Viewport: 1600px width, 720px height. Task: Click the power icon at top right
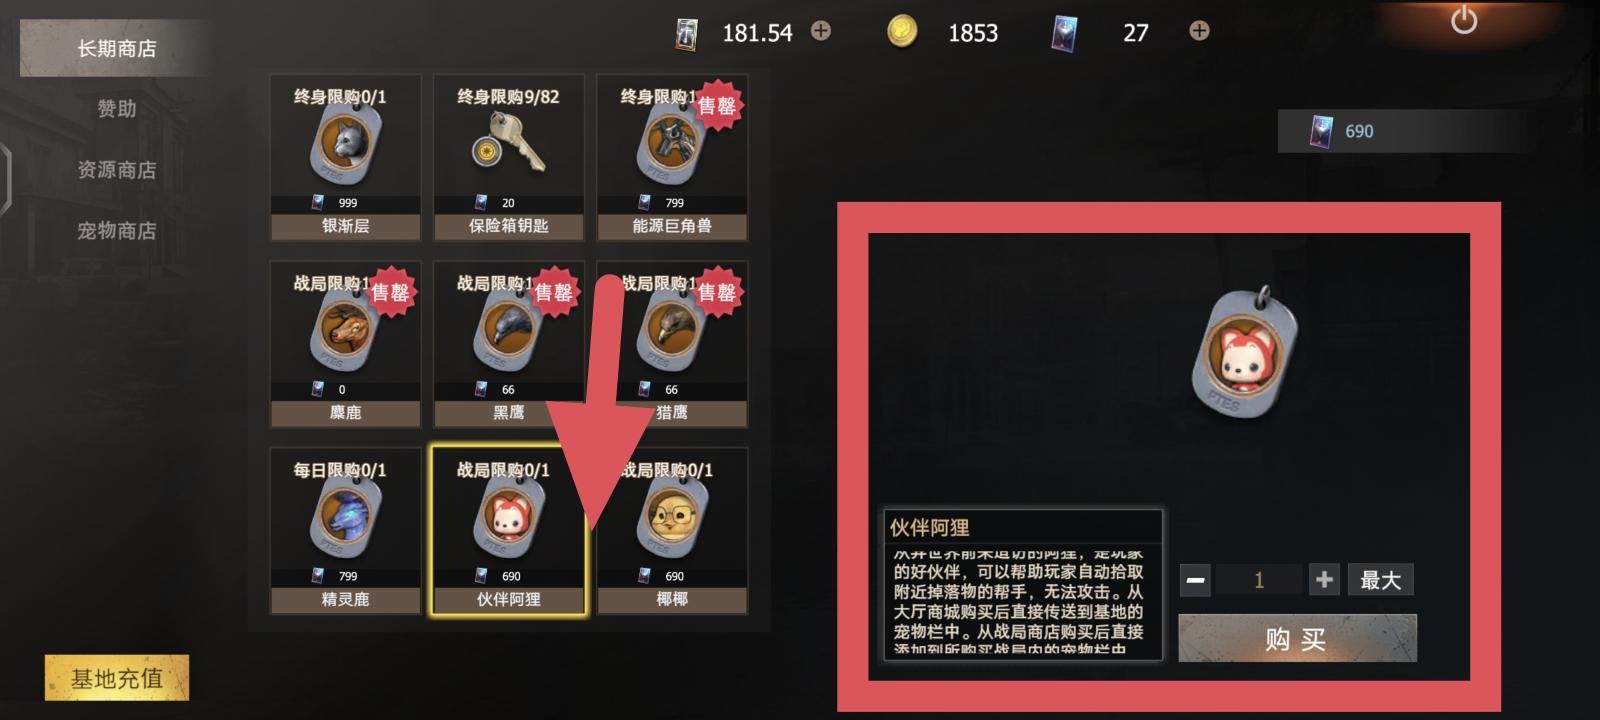1464,19
